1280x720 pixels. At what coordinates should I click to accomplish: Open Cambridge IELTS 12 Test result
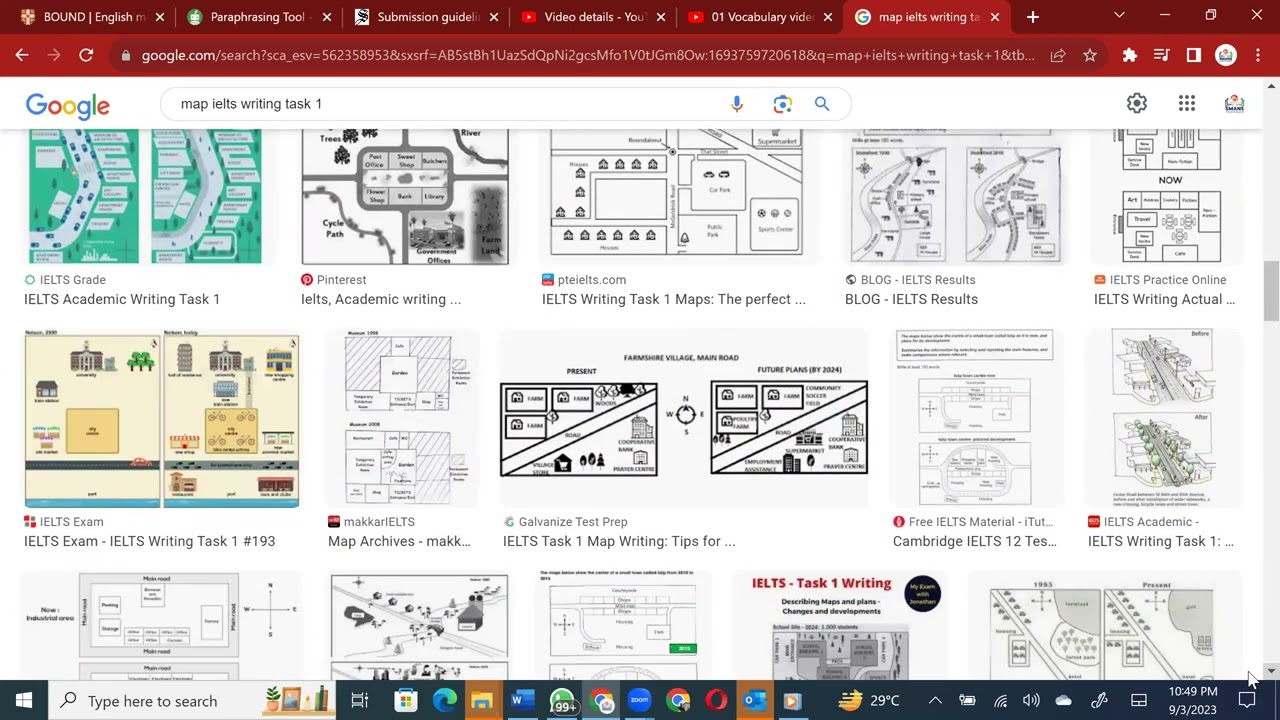[x=975, y=541]
